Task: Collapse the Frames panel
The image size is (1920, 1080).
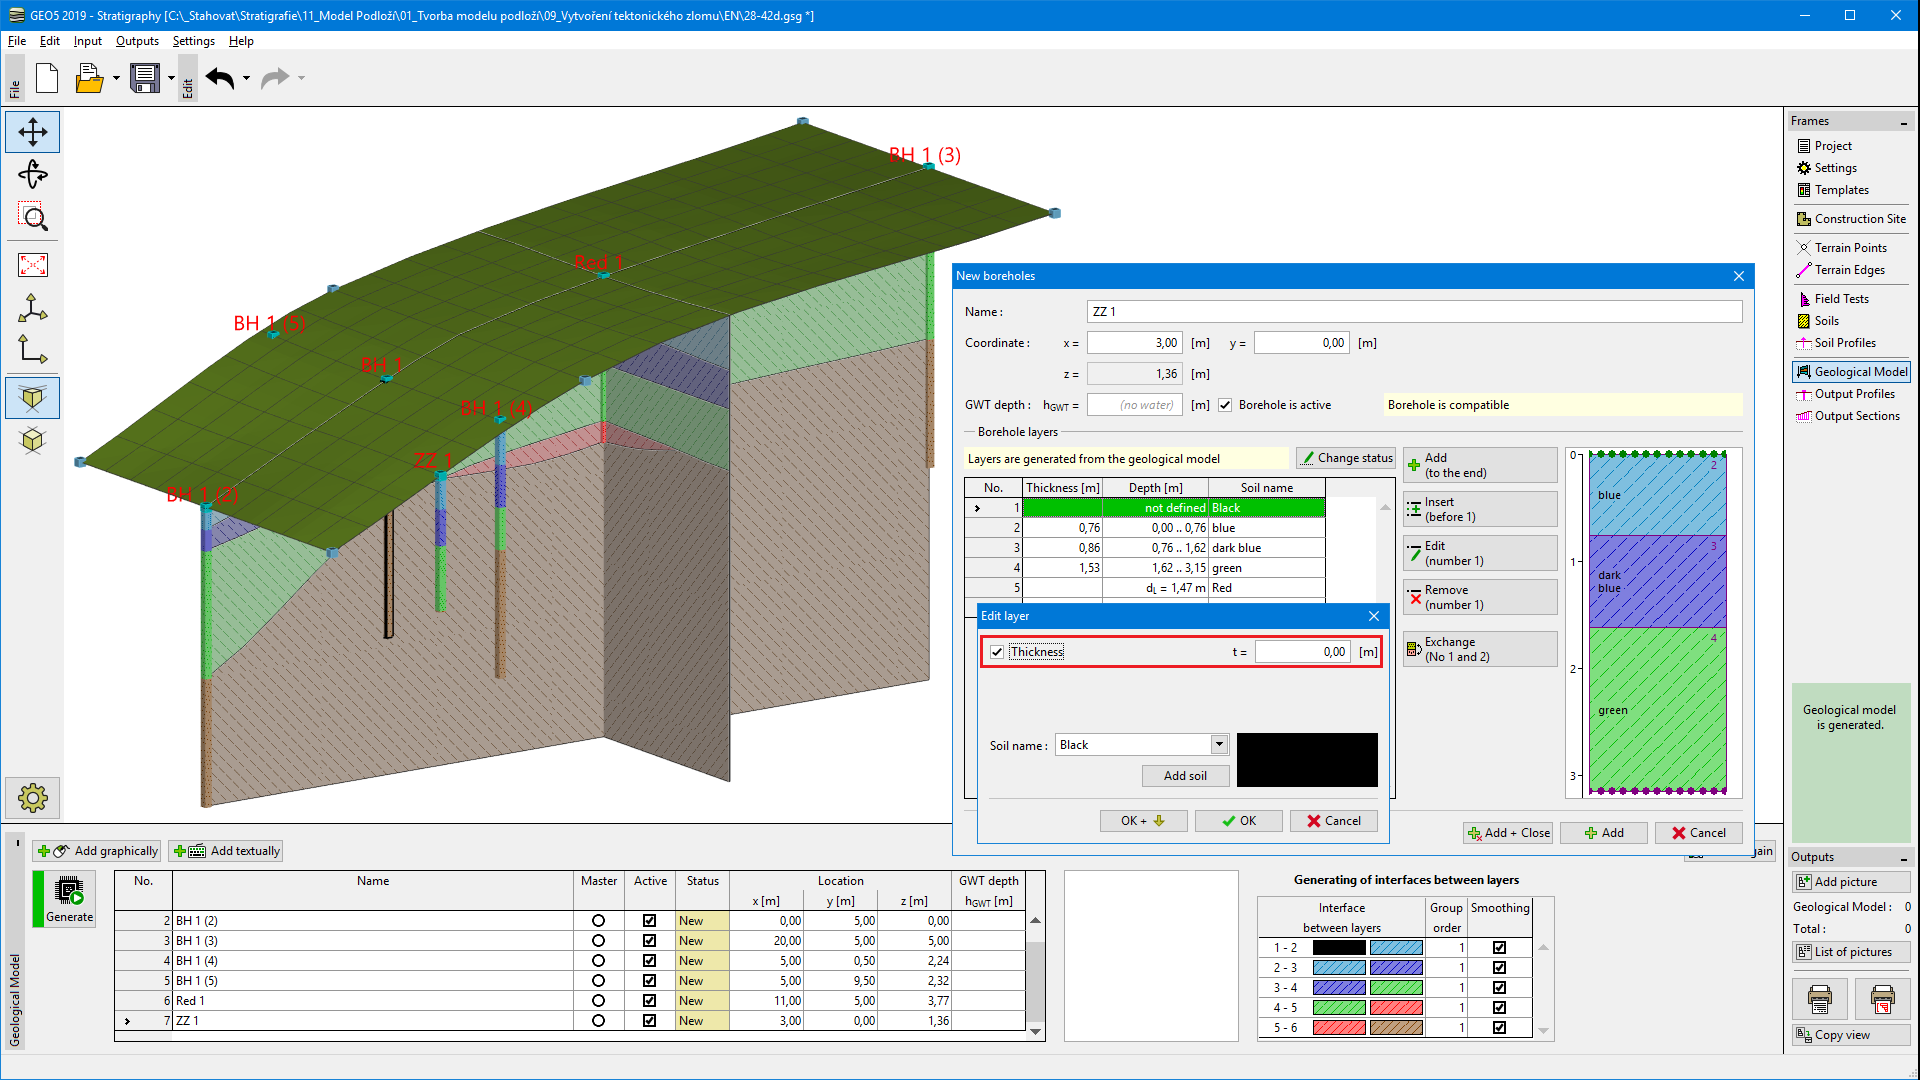Action: (x=1903, y=122)
